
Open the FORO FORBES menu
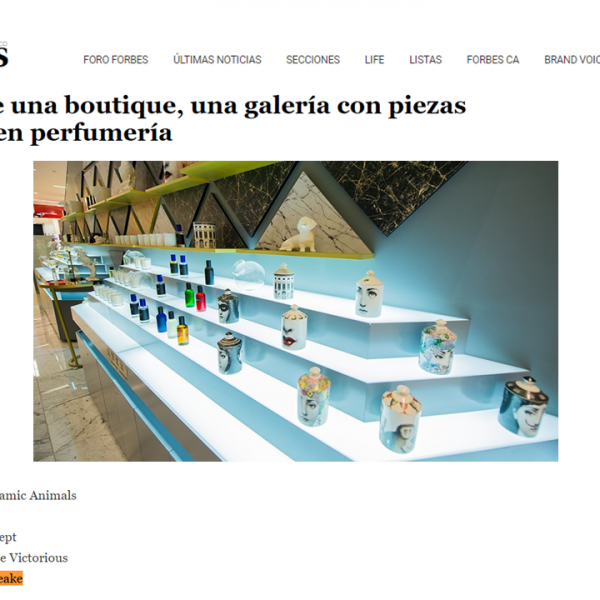(x=116, y=60)
